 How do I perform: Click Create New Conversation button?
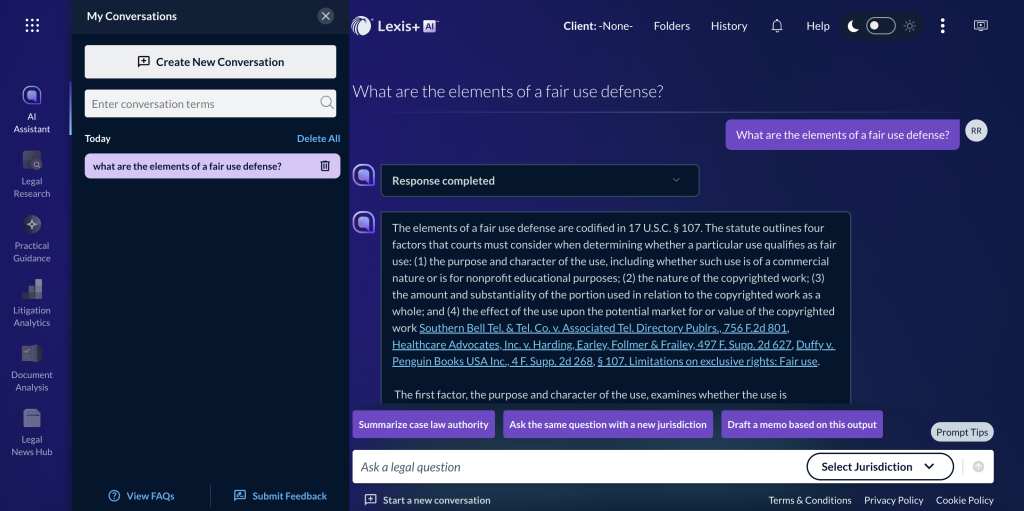(x=210, y=62)
